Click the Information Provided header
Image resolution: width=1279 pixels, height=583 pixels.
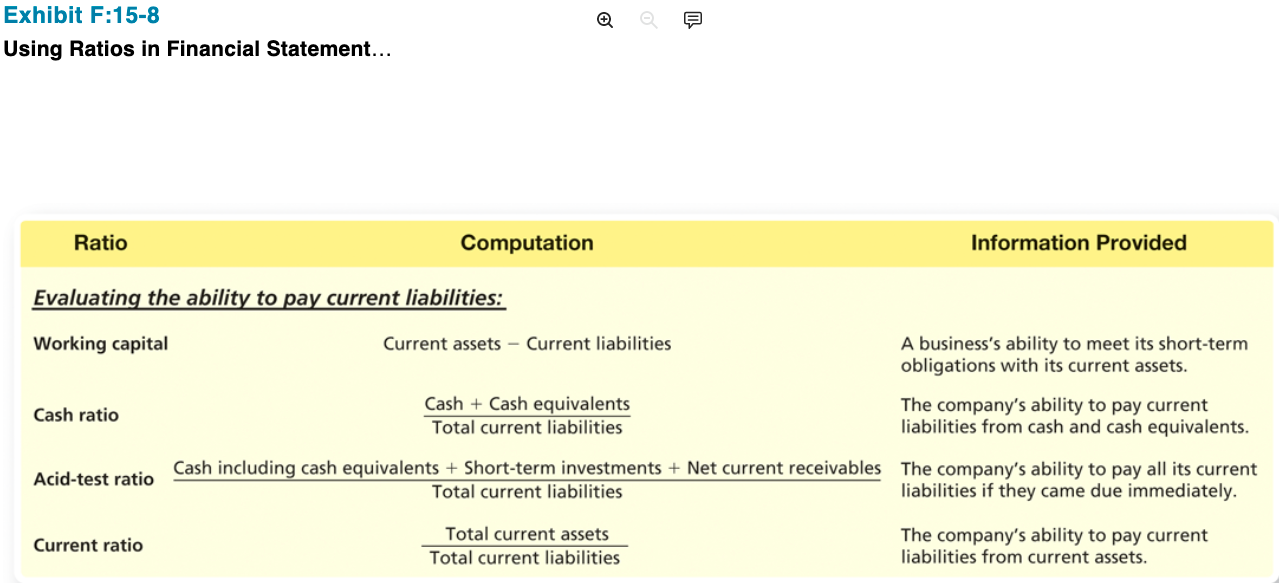click(1079, 243)
